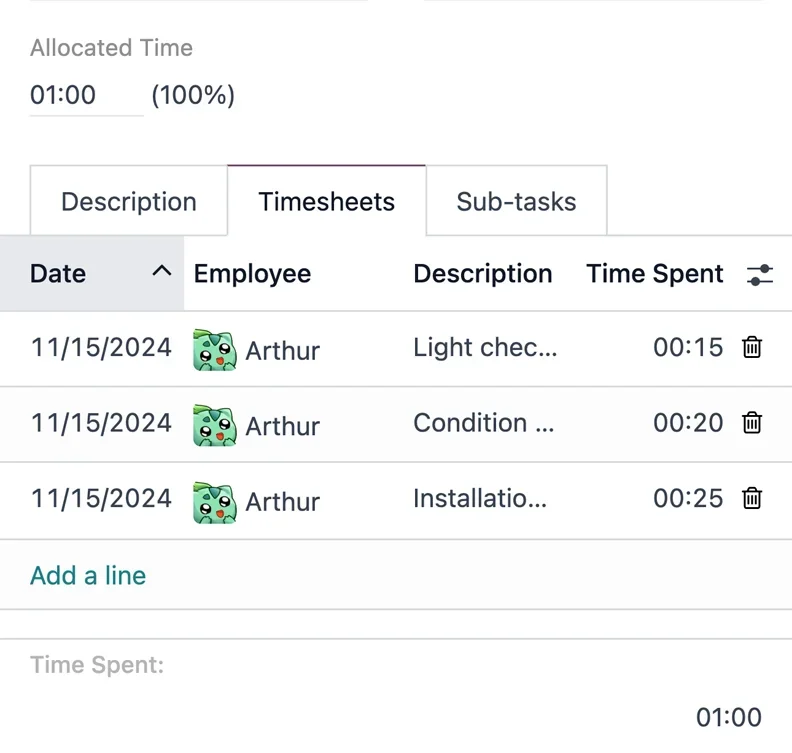Switch to the Description tab

(129, 202)
